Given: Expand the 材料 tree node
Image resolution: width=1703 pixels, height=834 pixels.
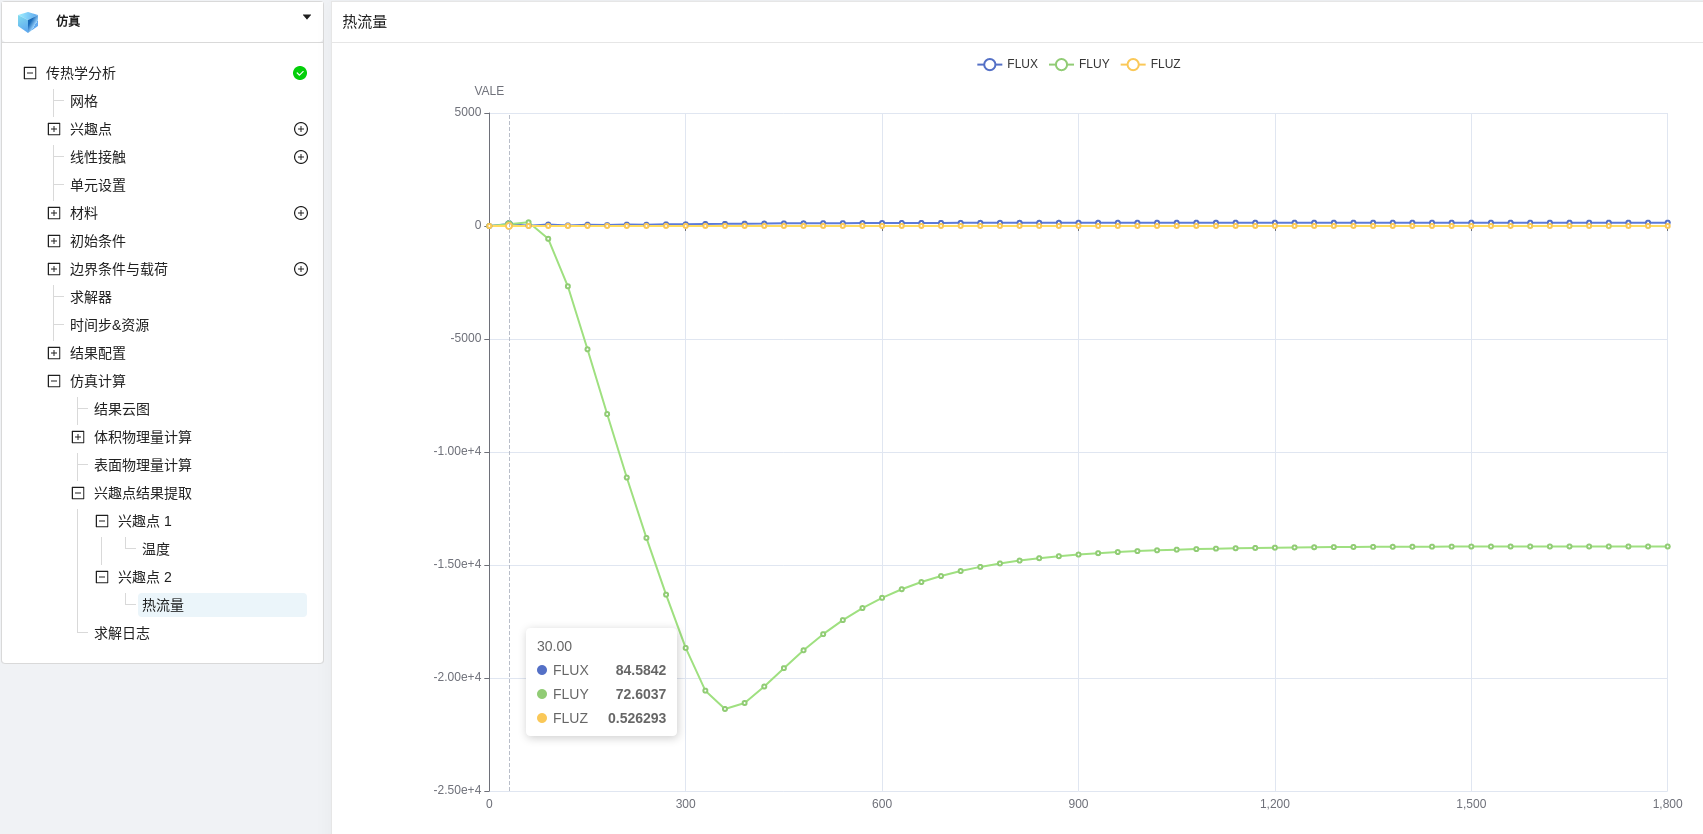Looking at the screenshot, I should coord(54,213).
